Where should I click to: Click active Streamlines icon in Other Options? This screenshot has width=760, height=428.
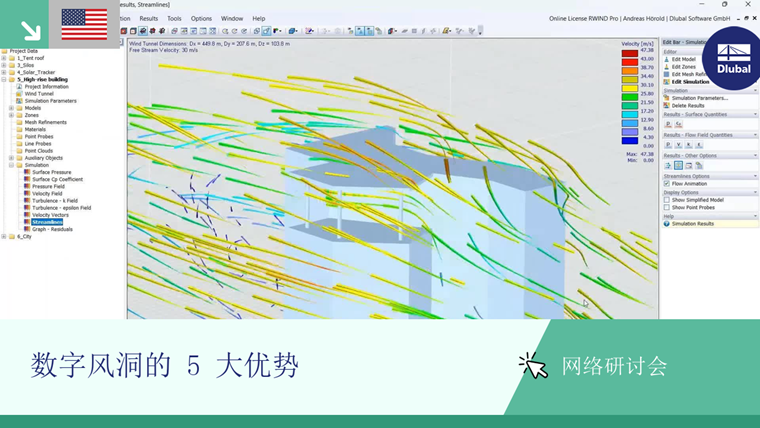(x=679, y=166)
